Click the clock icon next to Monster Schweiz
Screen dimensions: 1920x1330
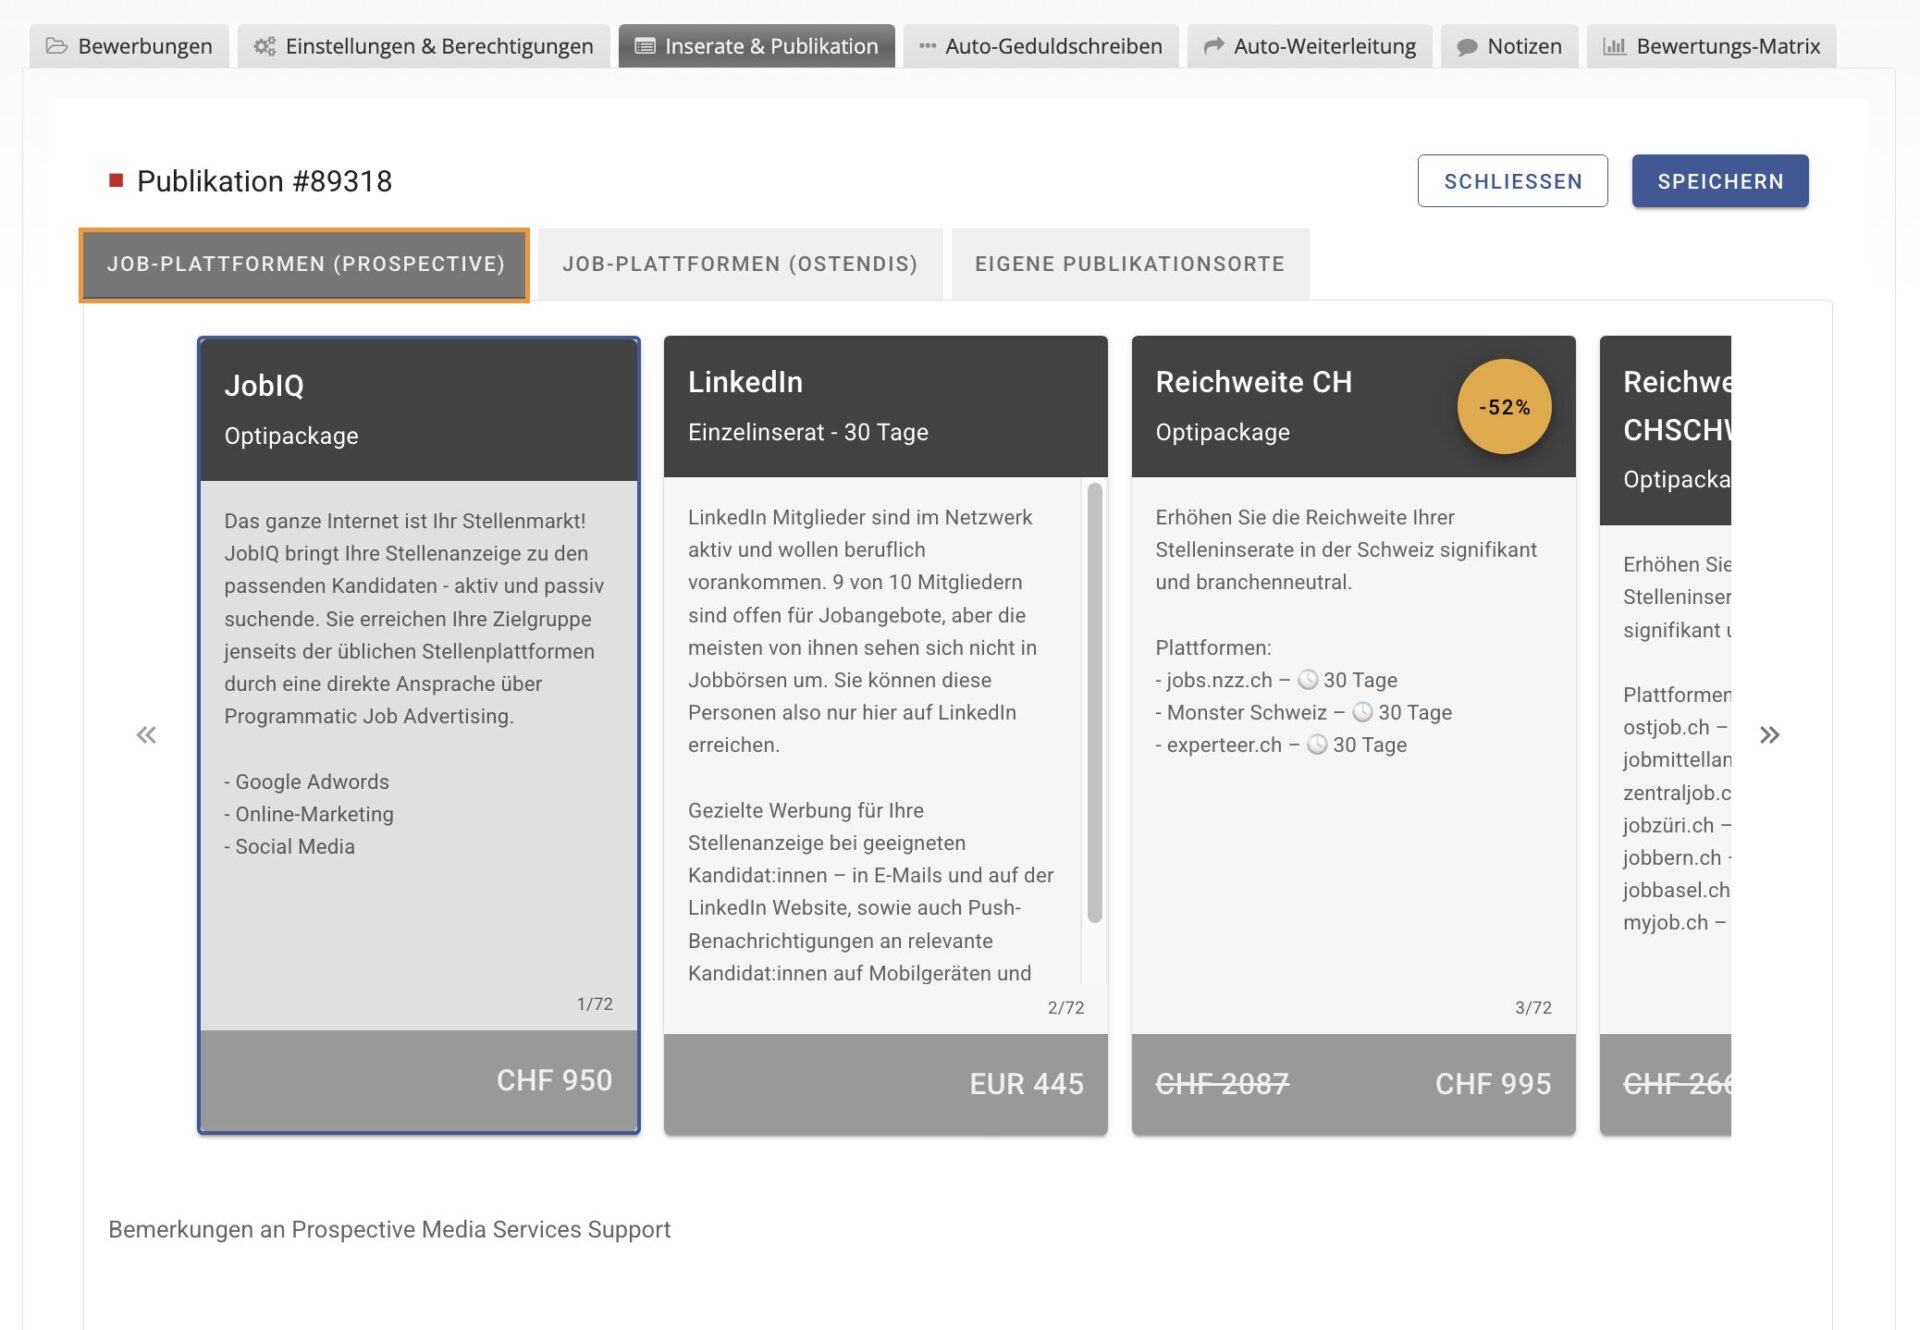[x=1362, y=712]
